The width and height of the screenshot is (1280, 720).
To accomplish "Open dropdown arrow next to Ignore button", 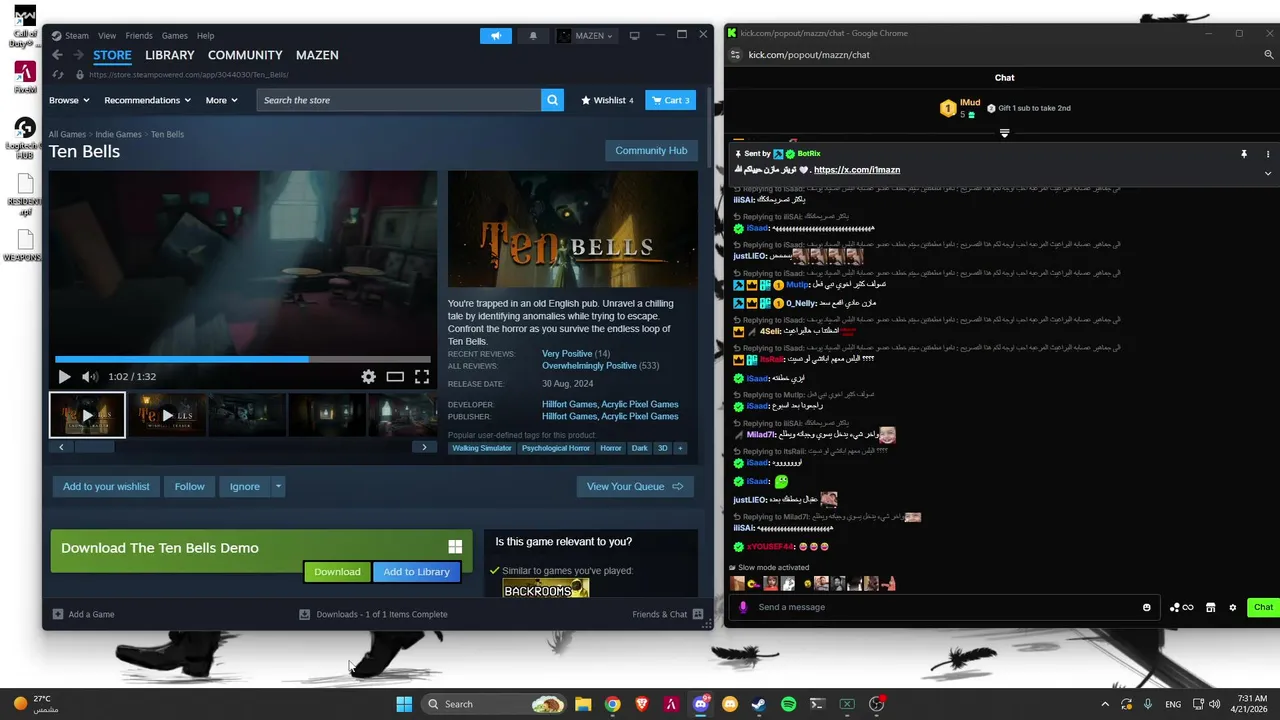I will click(x=278, y=487).
